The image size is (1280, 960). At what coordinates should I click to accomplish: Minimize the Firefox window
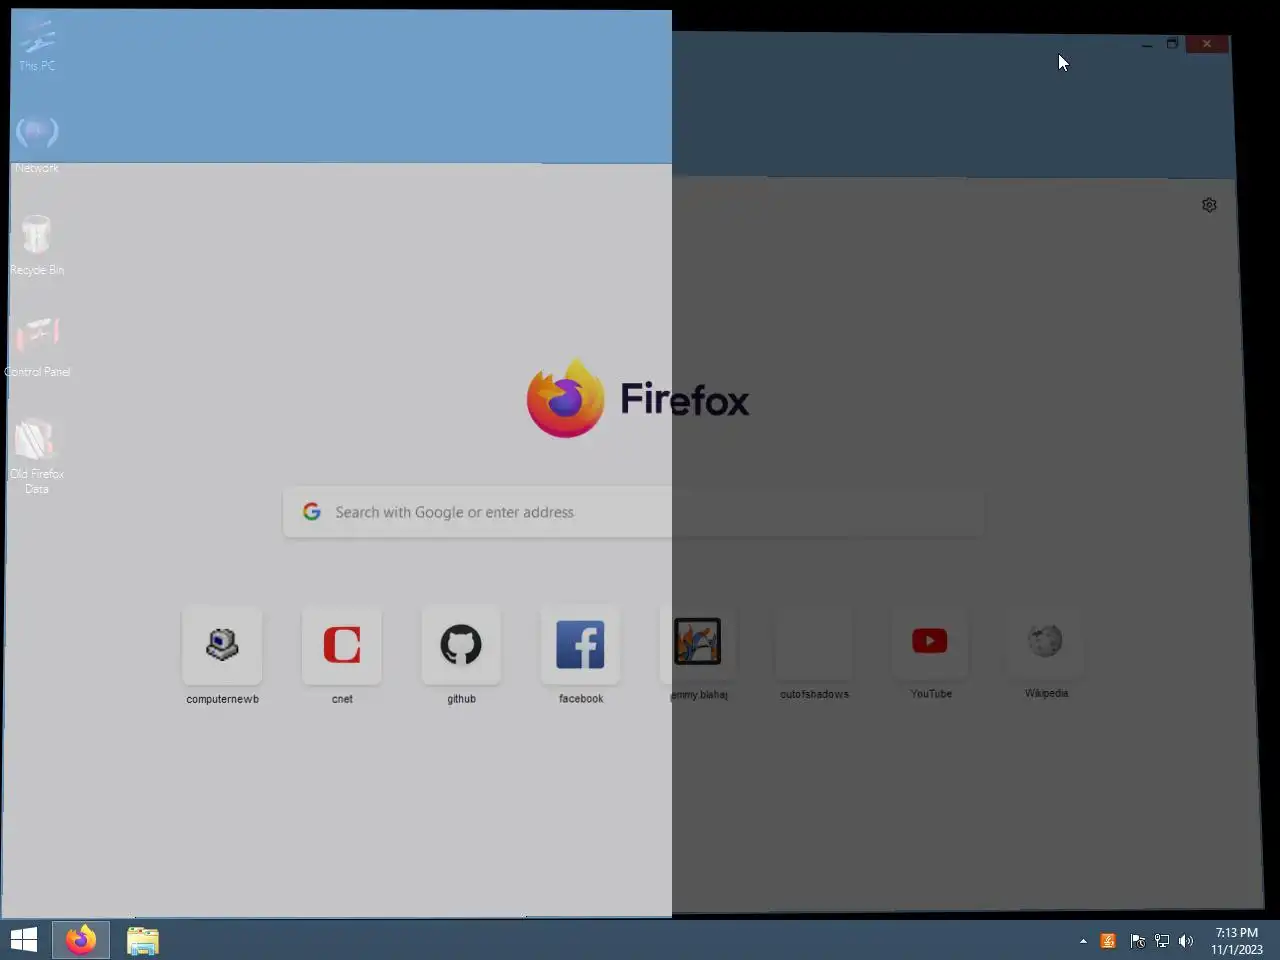coord(1147,45)
